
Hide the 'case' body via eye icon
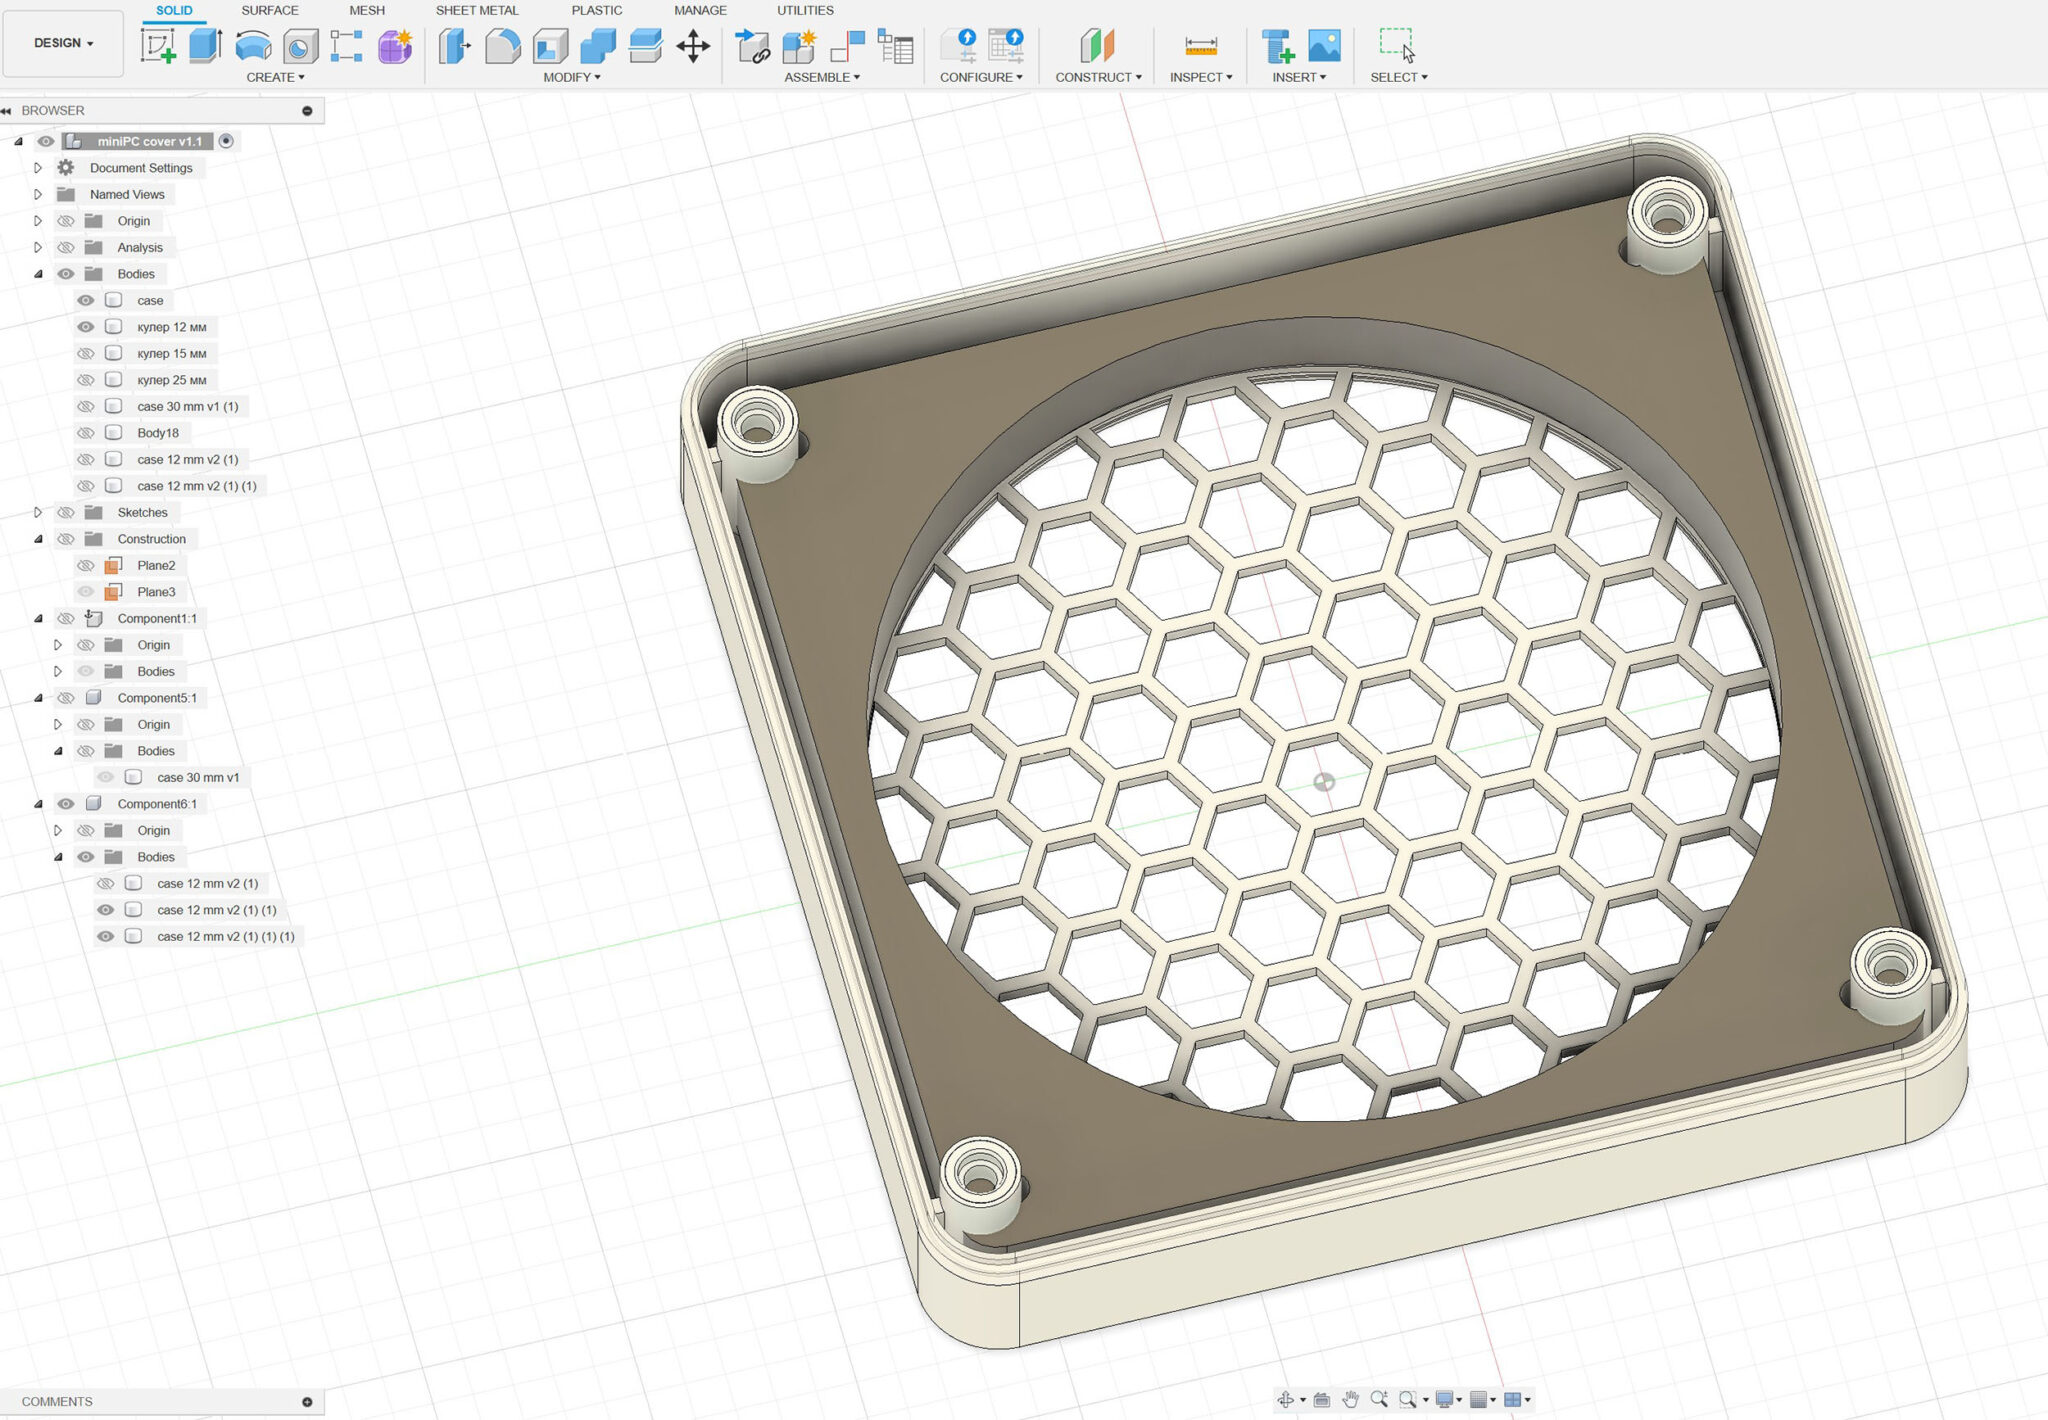(x=86, y=300)
